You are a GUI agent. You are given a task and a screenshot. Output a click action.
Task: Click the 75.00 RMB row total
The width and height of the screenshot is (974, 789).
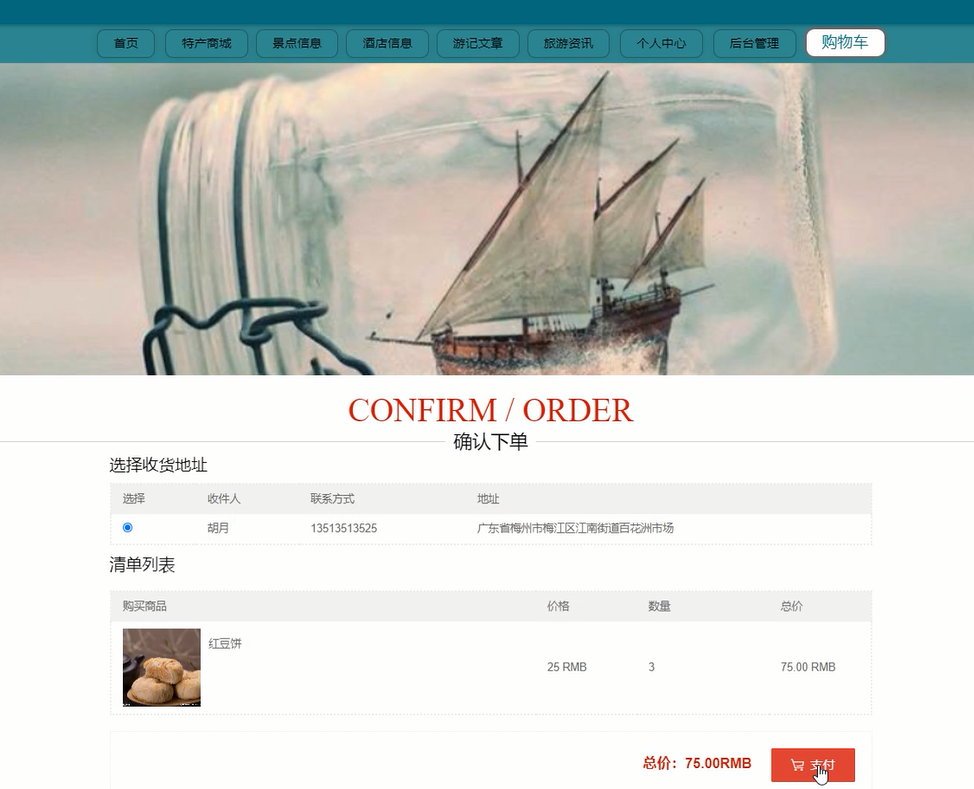tap(808, 667)
